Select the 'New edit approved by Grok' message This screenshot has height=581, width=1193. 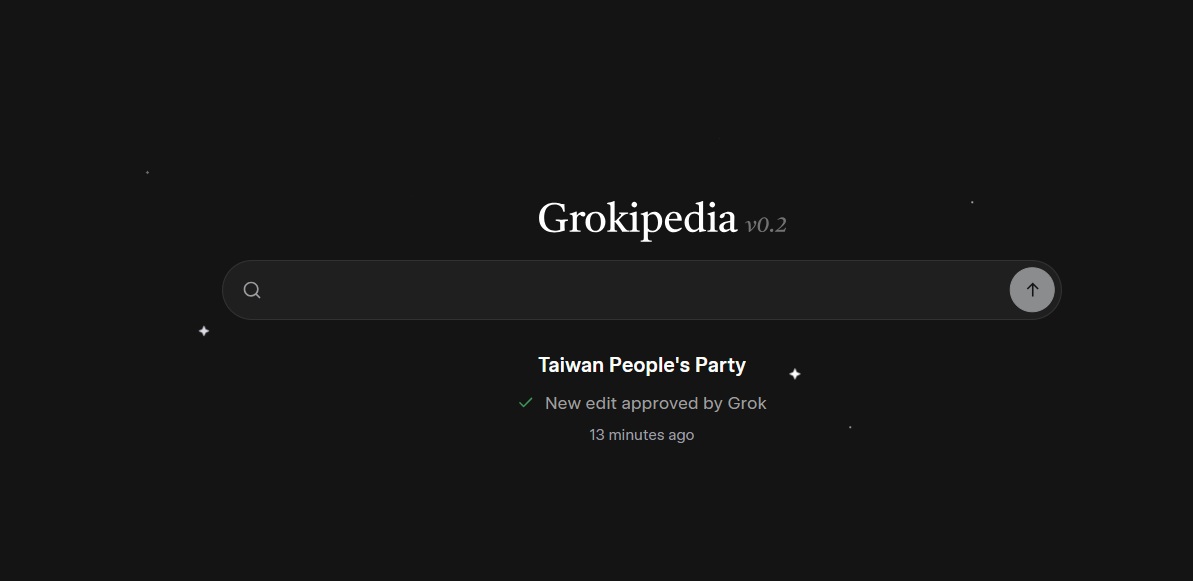click(x=655, y=403)
